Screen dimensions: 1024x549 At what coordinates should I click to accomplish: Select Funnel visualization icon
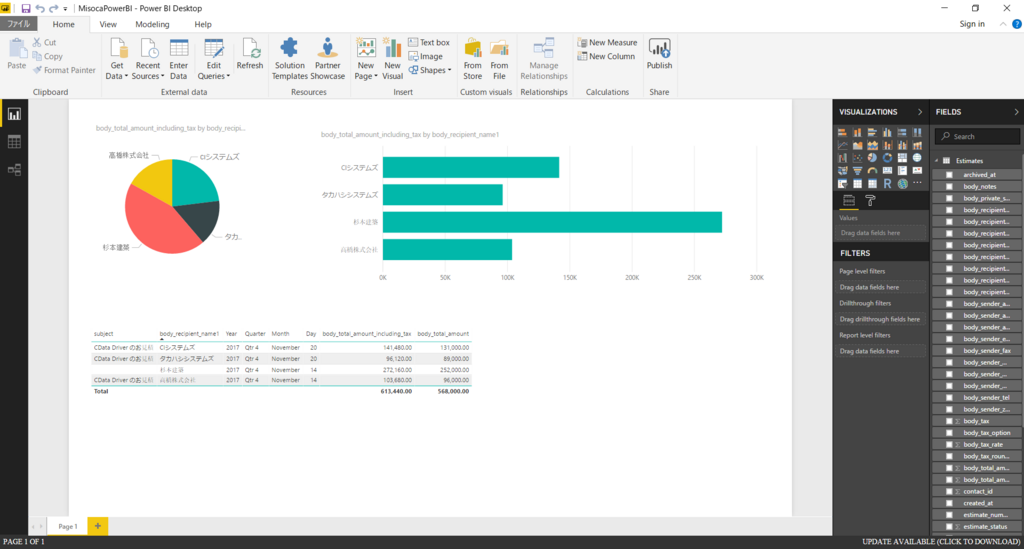[857, 170]
